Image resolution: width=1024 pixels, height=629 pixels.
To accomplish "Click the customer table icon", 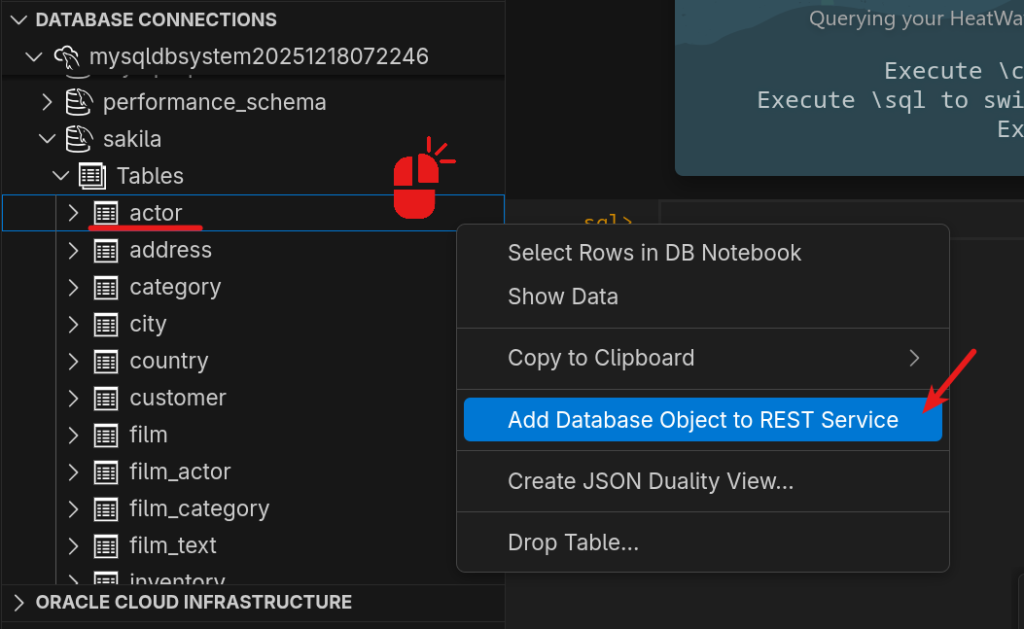I will [x=106, y=398].
